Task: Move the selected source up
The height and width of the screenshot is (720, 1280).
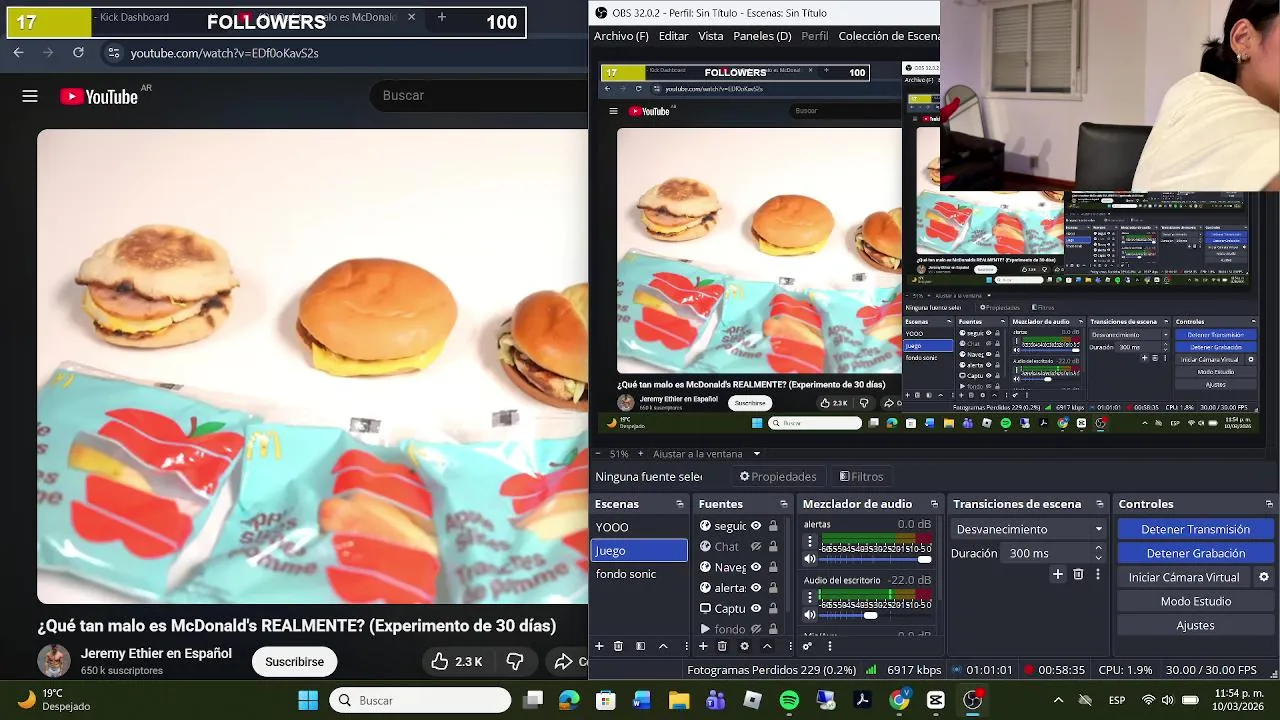Action: tap(767, 646)
